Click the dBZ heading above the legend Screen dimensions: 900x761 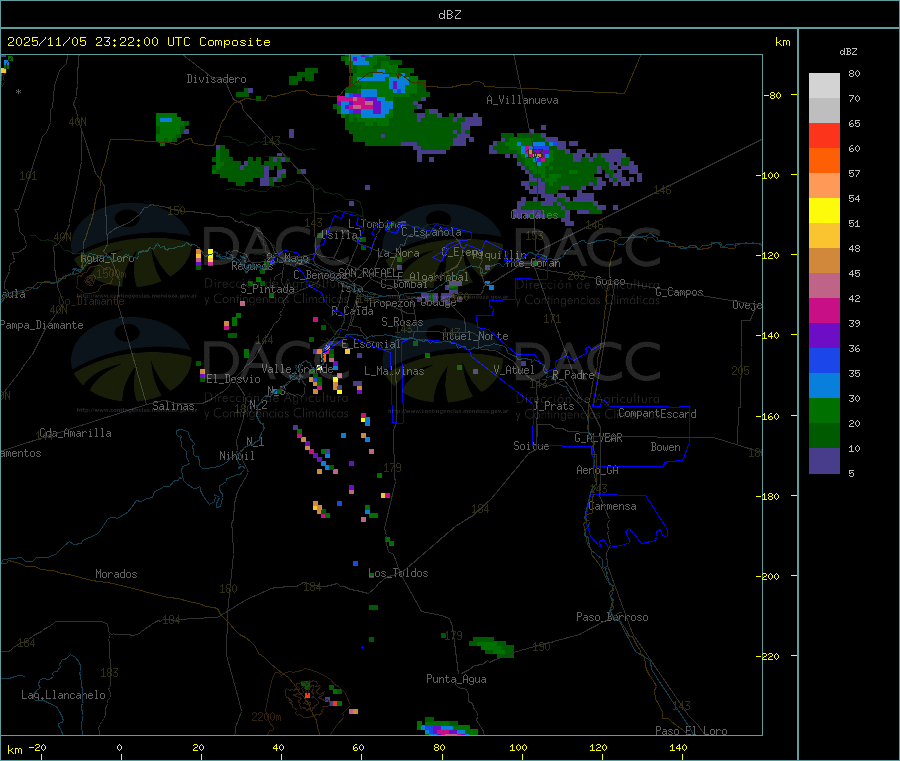click(848, 52)
